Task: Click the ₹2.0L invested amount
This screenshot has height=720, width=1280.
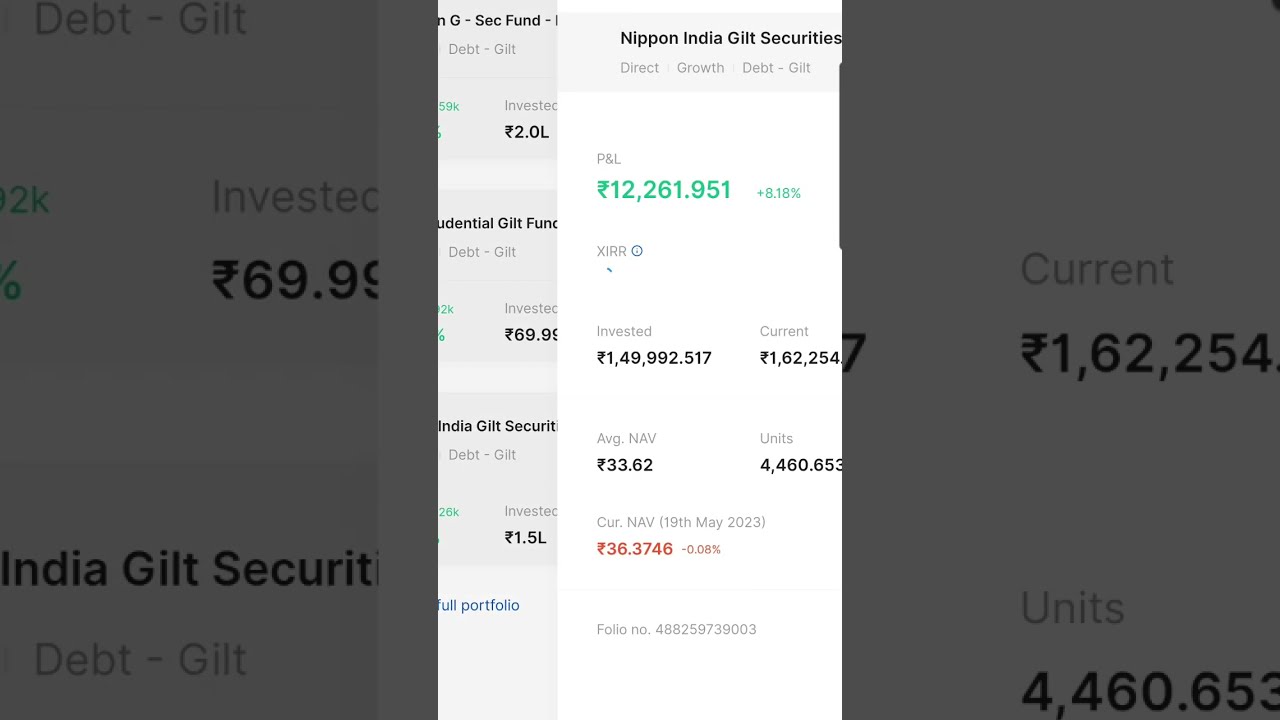Action: 526,132
